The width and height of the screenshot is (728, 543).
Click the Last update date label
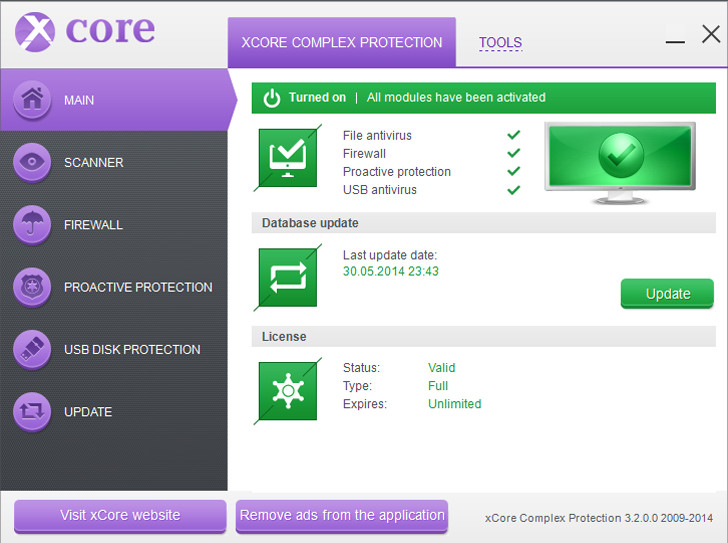(390, 255)
